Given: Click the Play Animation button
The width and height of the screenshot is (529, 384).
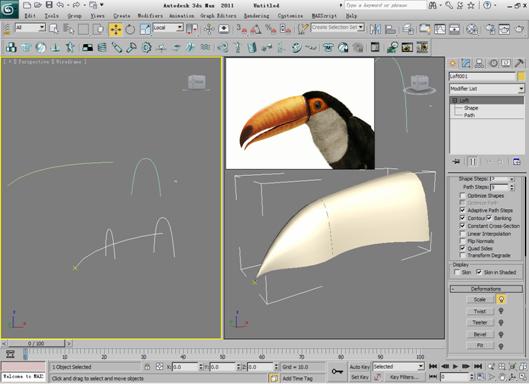Looking at the screenshot, I should (455, 366).
